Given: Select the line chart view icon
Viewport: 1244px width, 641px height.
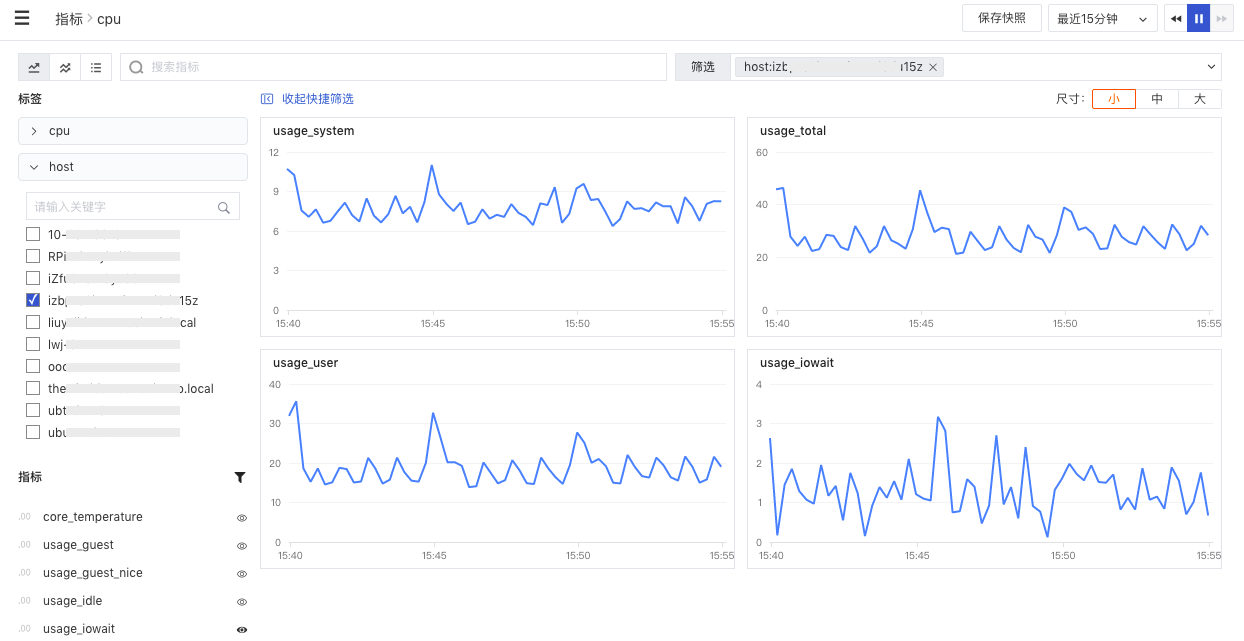Looking at the screenshot, I should coord(34,67).
